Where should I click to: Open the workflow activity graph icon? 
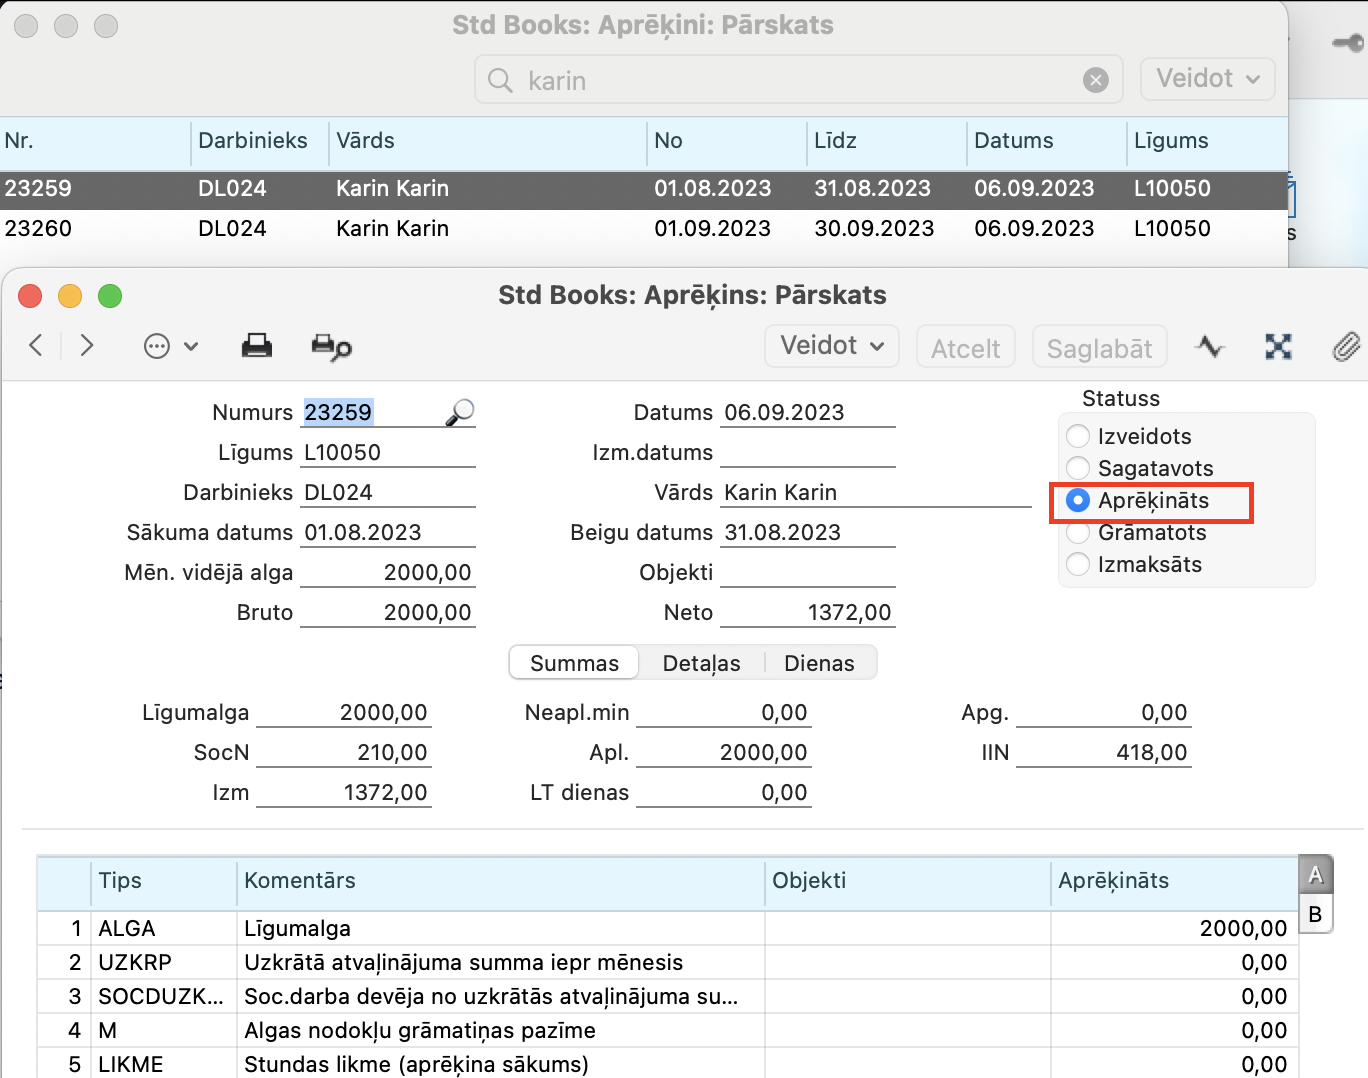(x=1210, y=347)
